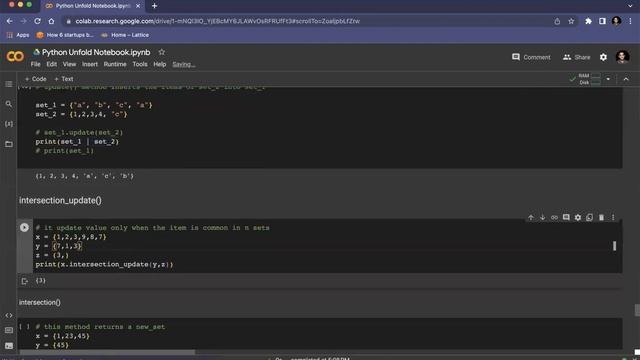Bookmark this page star icon
Screen dimensions: 640x360
[571, 21]
